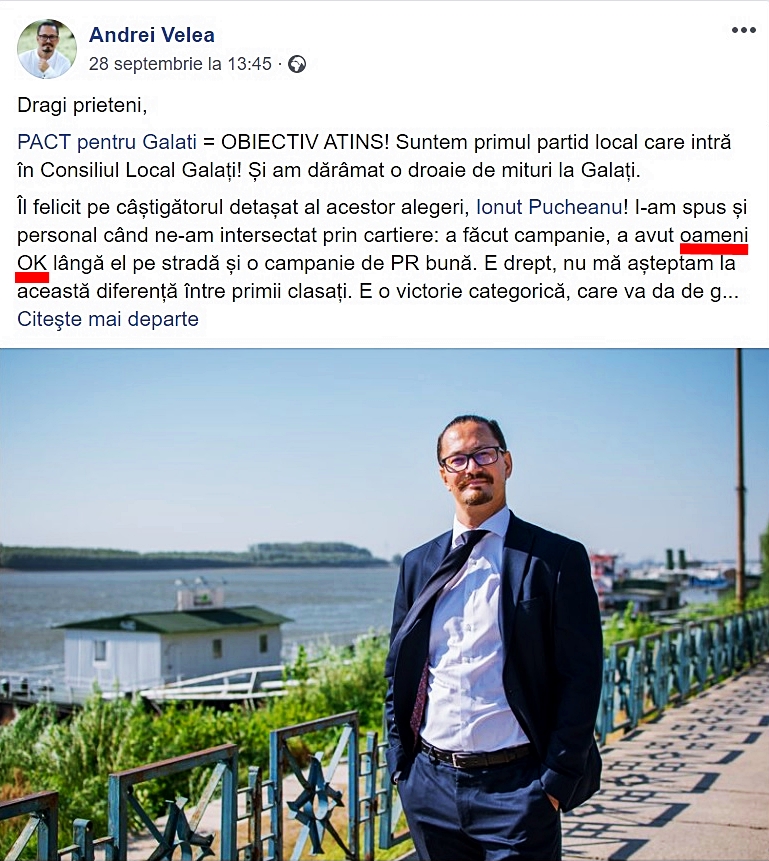This screenshot has width=769, height=861.
Task: Open the Ionut Pucheanu tagged profile link
Action: tap(549, 207)
